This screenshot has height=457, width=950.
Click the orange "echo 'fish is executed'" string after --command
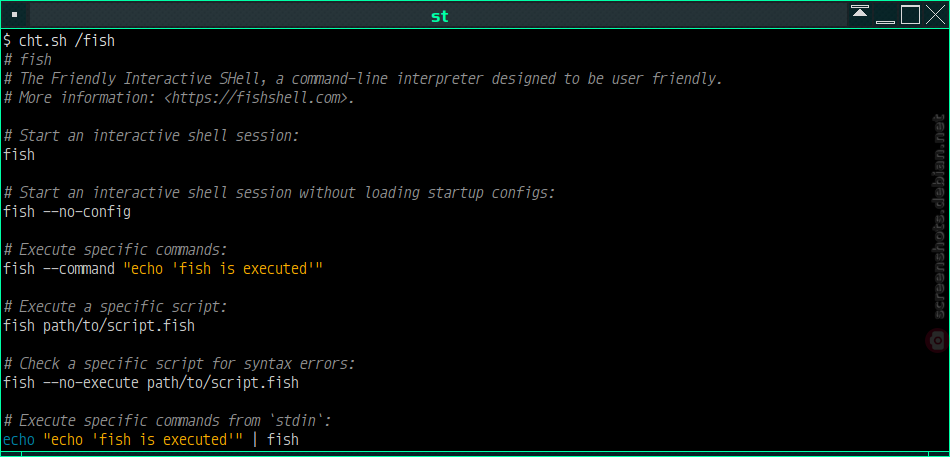coord(223,269)
